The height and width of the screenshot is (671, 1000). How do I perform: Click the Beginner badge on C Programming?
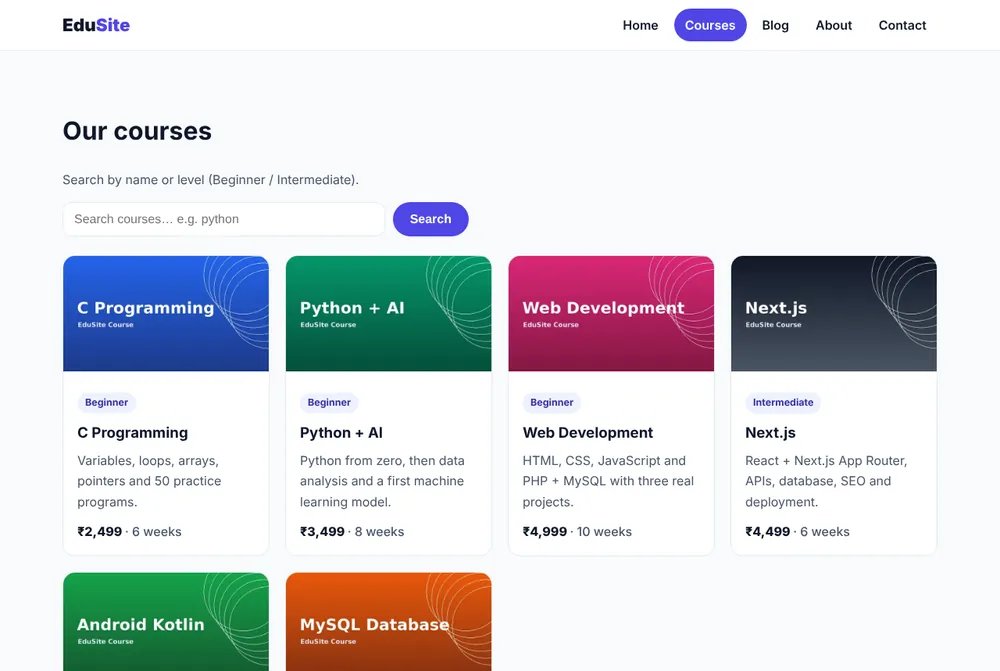(107, 402)
